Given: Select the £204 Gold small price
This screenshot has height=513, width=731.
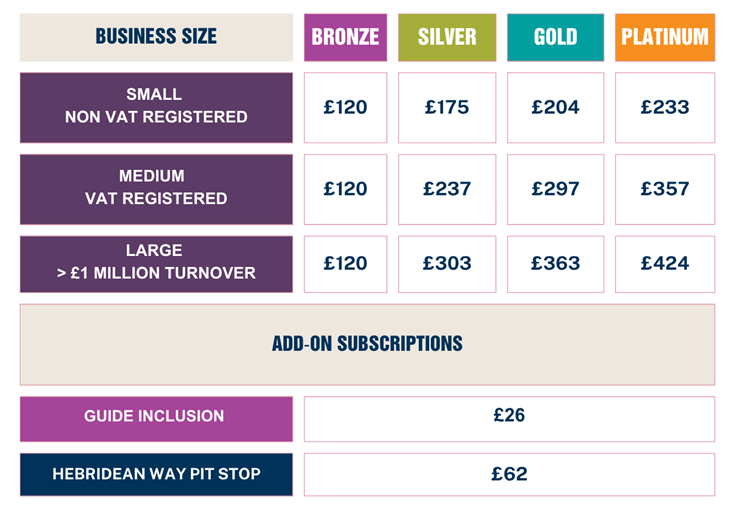Looking at the screenshot, I should (x=555, y=107).
